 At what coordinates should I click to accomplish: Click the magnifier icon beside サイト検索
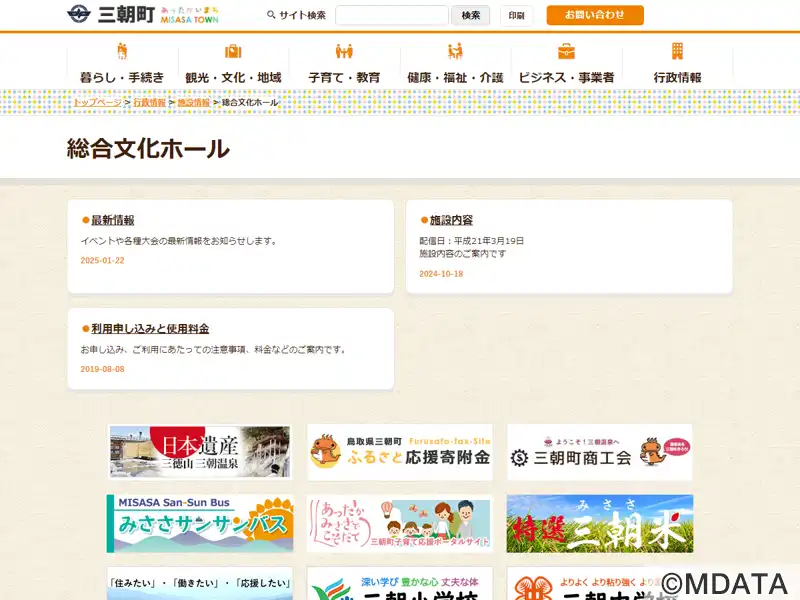coord(271,15)
